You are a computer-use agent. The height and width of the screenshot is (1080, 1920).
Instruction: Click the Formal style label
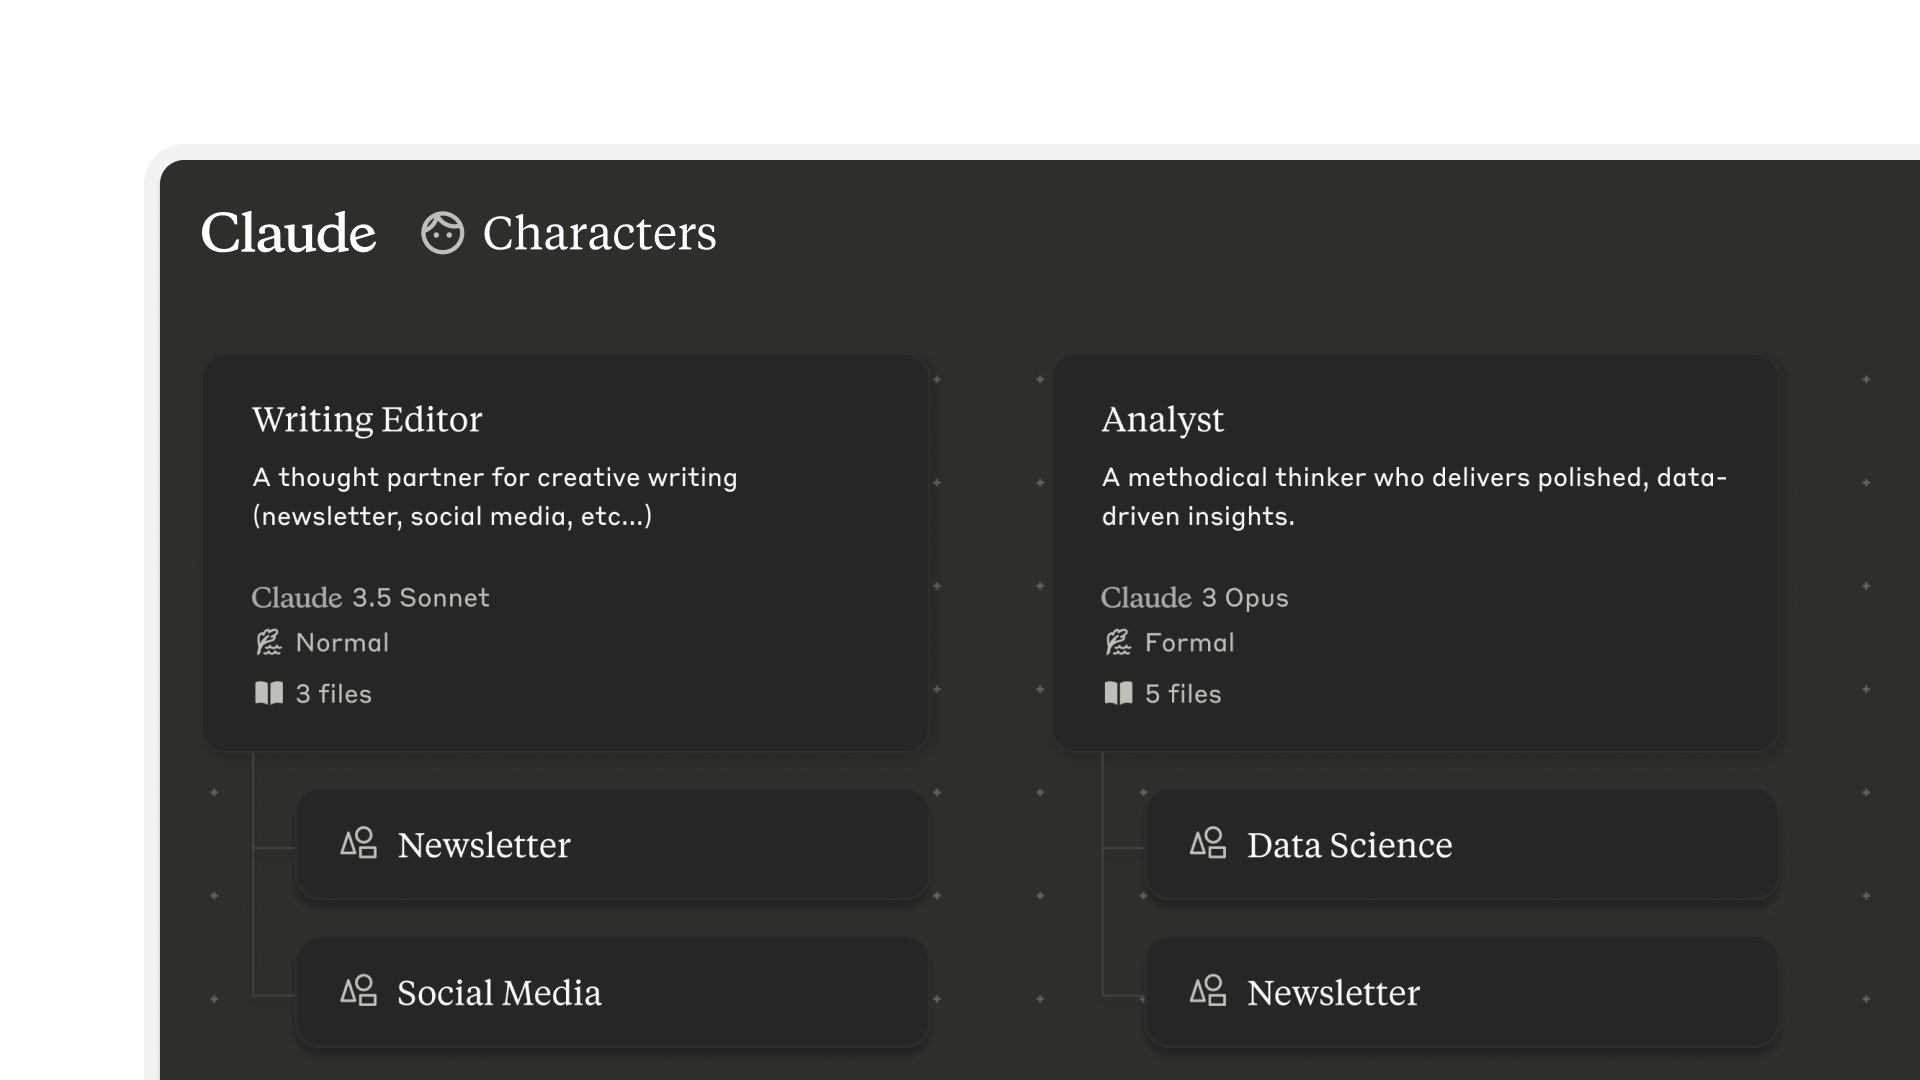(1189, 642)
